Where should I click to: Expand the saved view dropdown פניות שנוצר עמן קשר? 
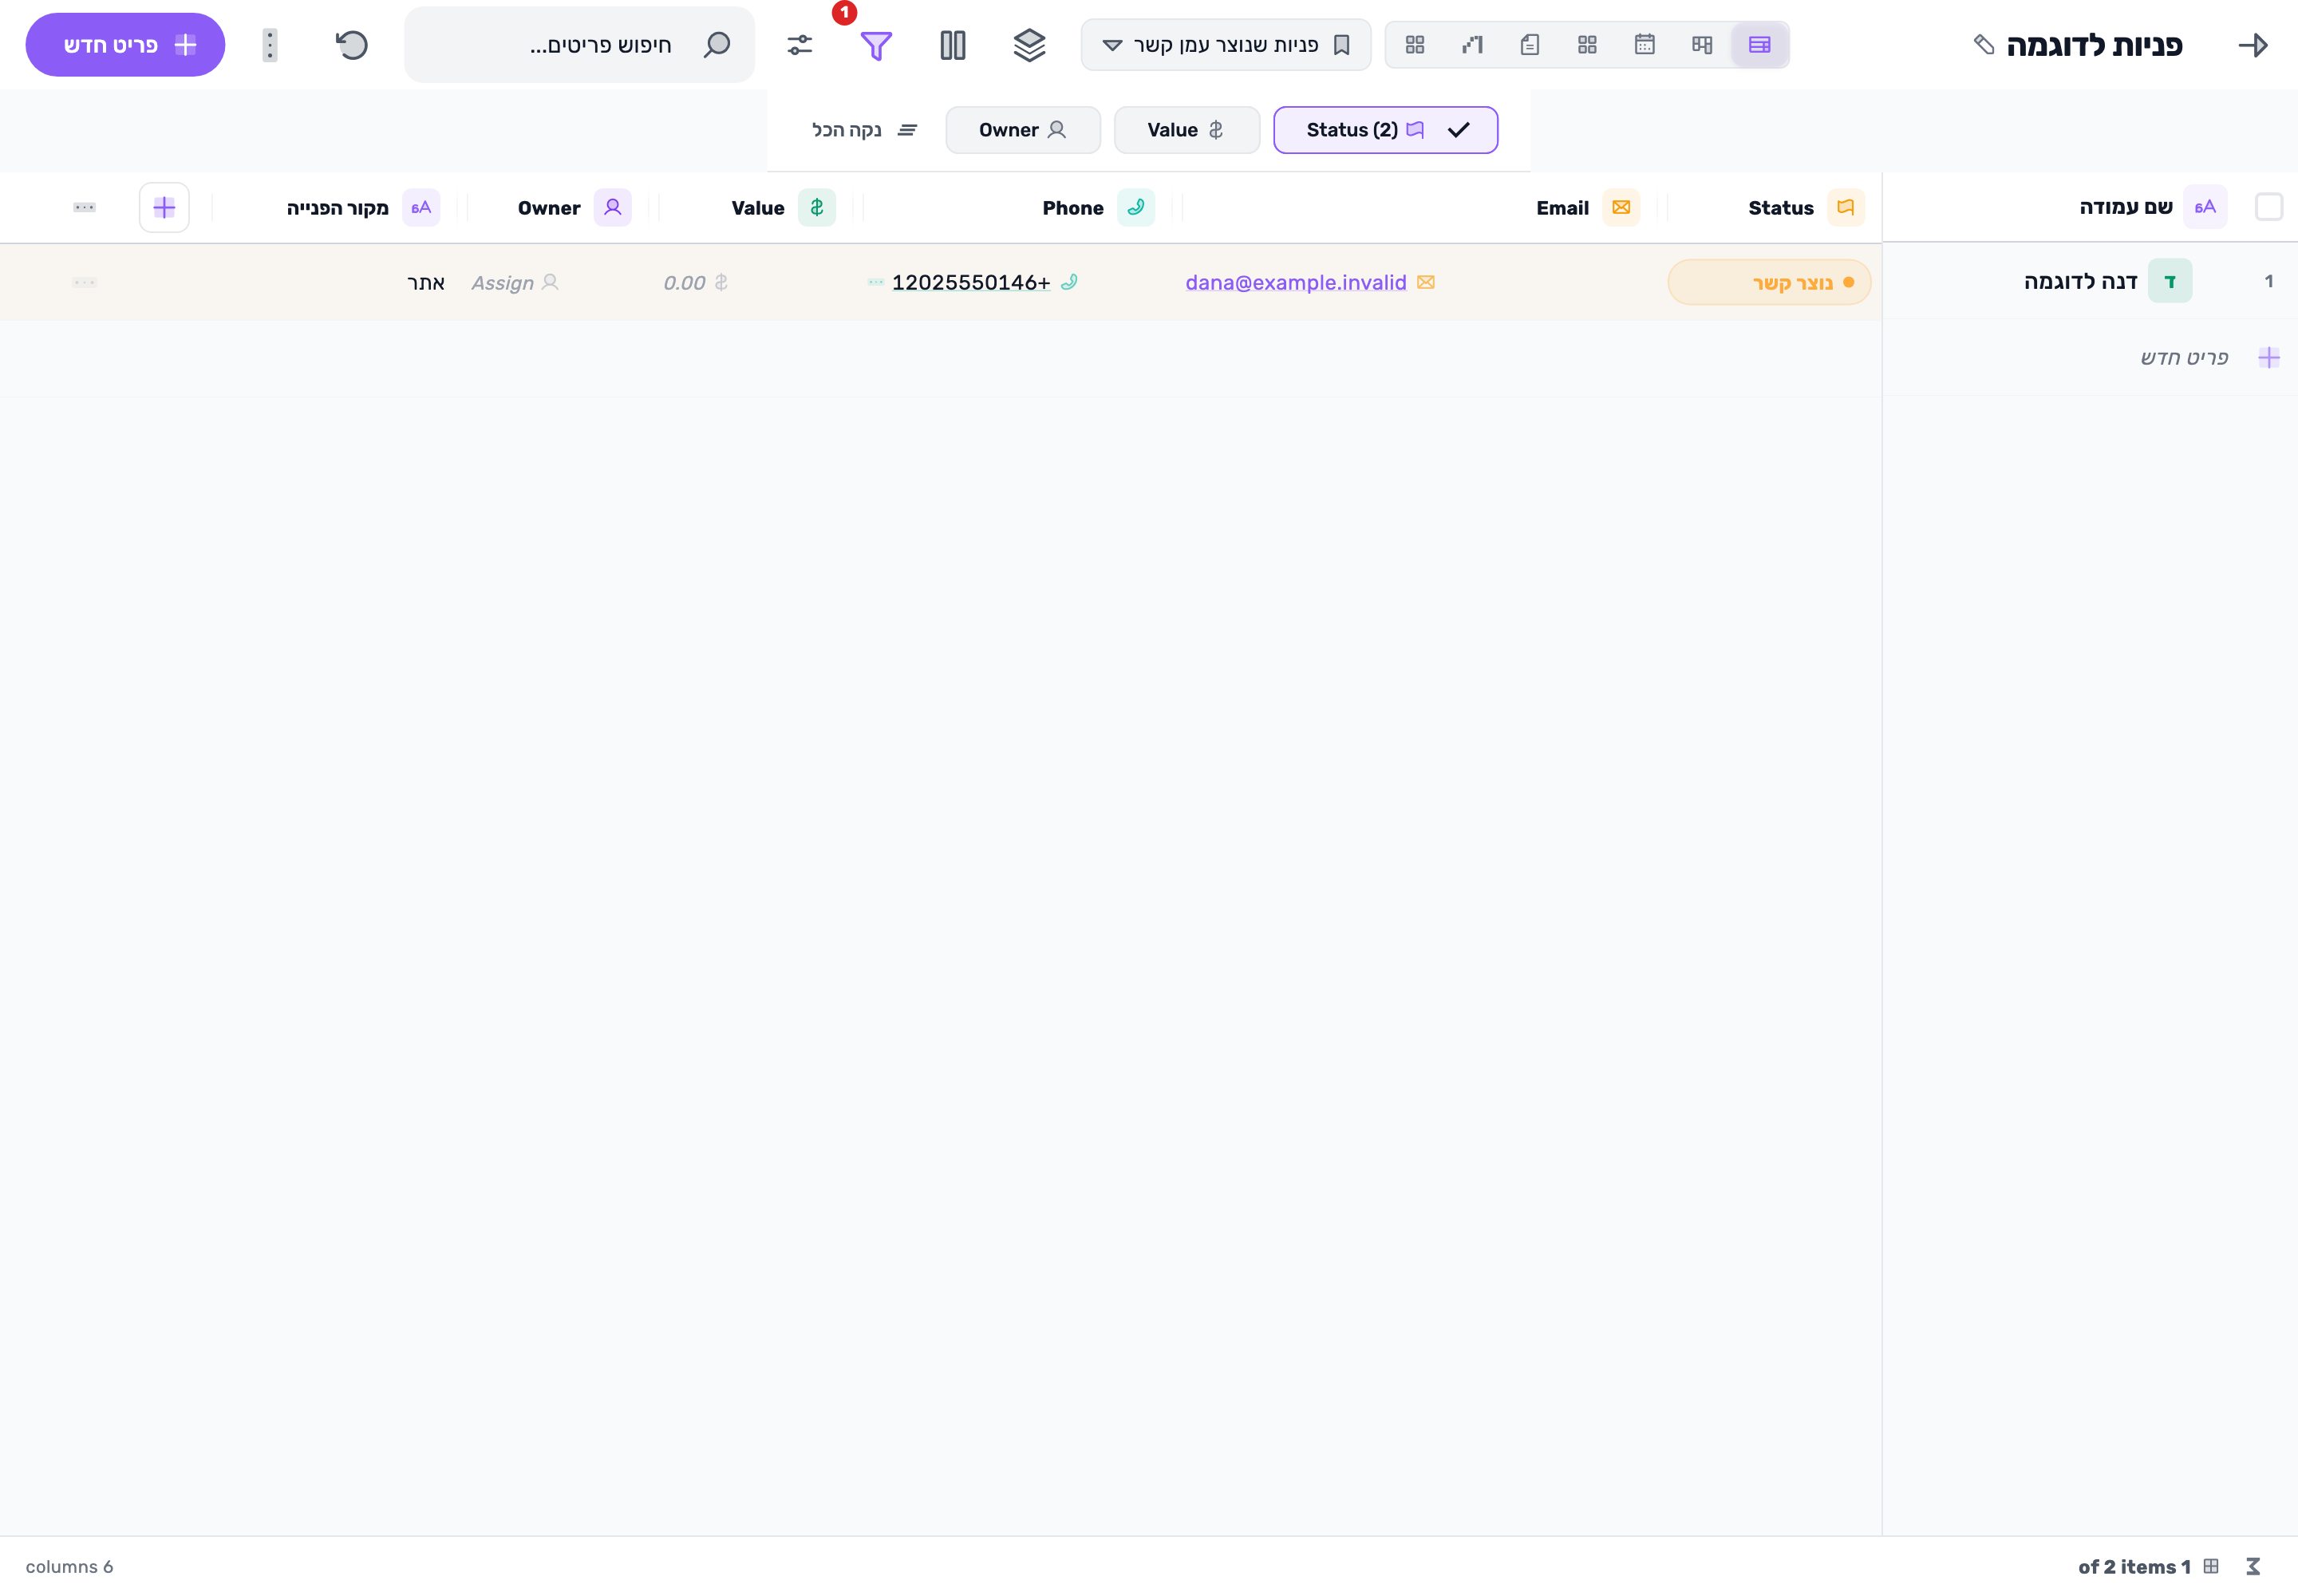pyautogui.click(x=1226, y=45)
